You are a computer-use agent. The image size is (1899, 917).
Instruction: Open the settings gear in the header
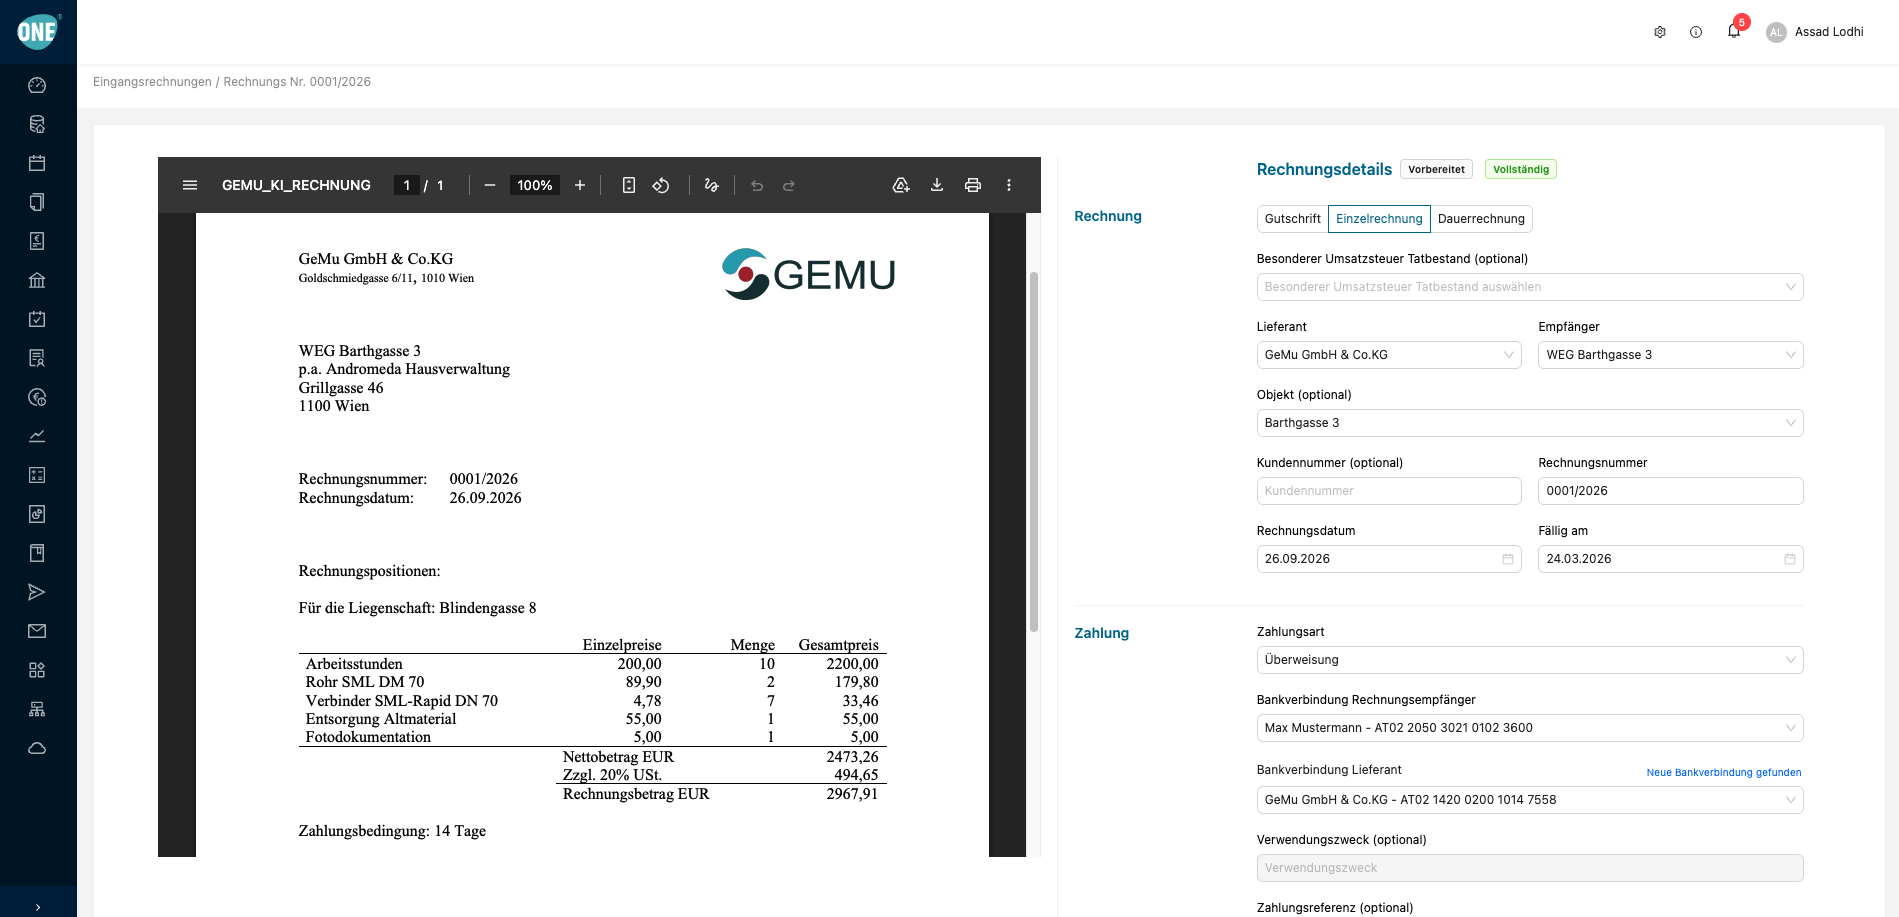[1660, 32]
